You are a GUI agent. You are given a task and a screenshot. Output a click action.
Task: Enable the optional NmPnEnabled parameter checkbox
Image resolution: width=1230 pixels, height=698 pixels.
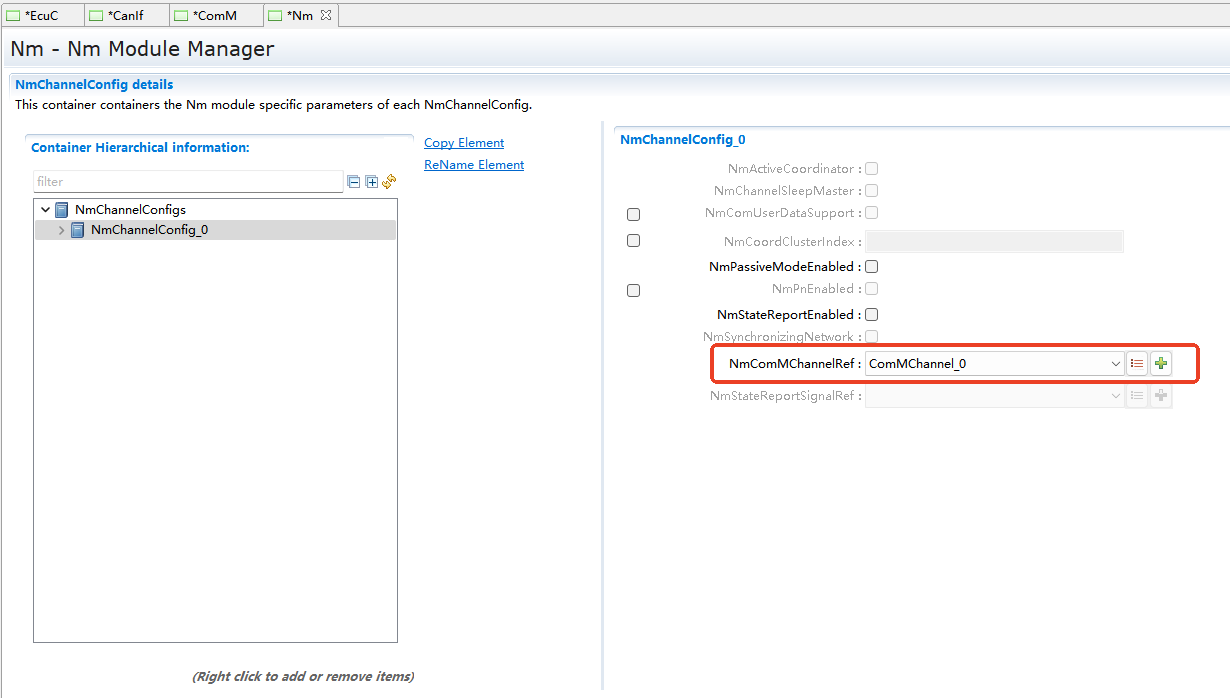coord(633,290)
